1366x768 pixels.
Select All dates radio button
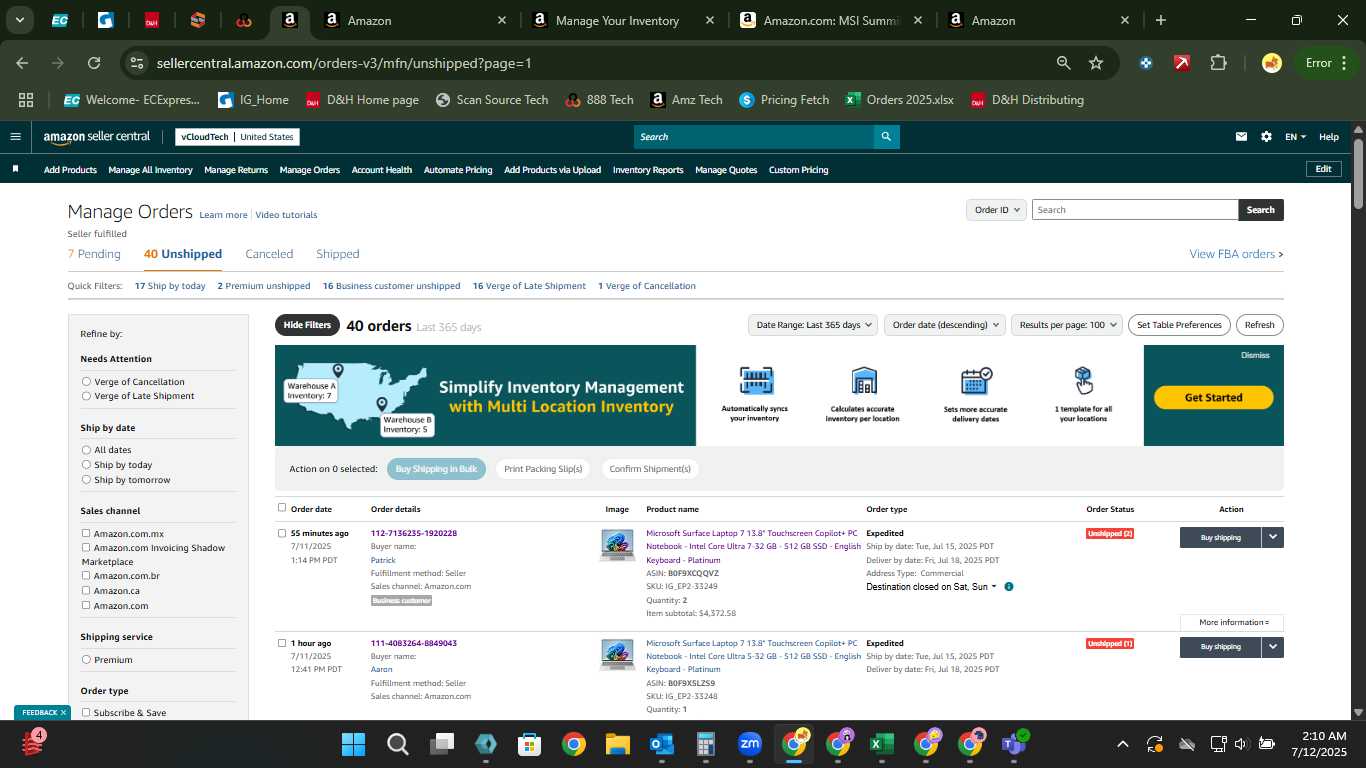[87, 450]
